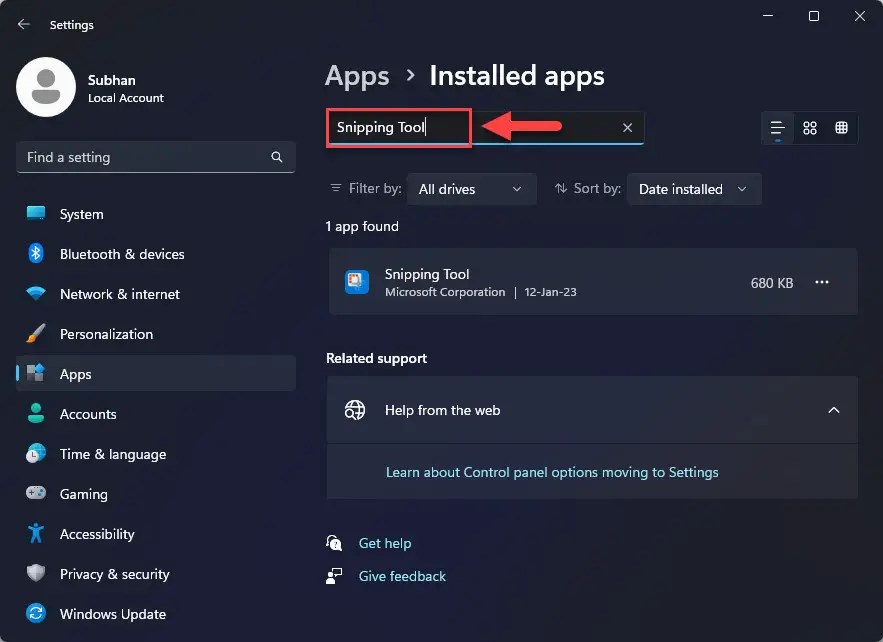Click in the Find a setting field
The width and height of the screenshot is (883, 642).
156,157
